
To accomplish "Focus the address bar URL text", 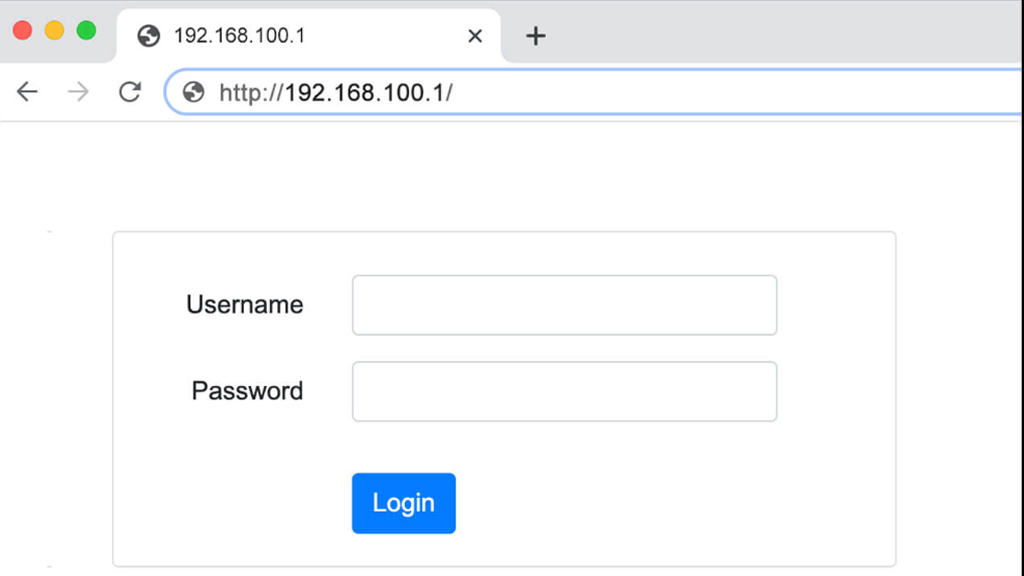I will click(336, 93).
